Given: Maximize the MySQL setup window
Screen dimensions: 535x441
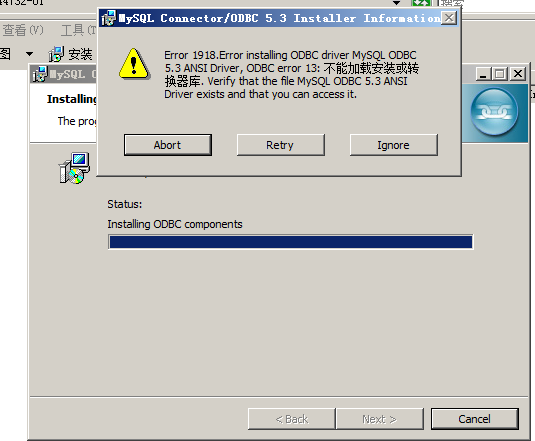Looking at the screenshot, I should pos(500,74).
